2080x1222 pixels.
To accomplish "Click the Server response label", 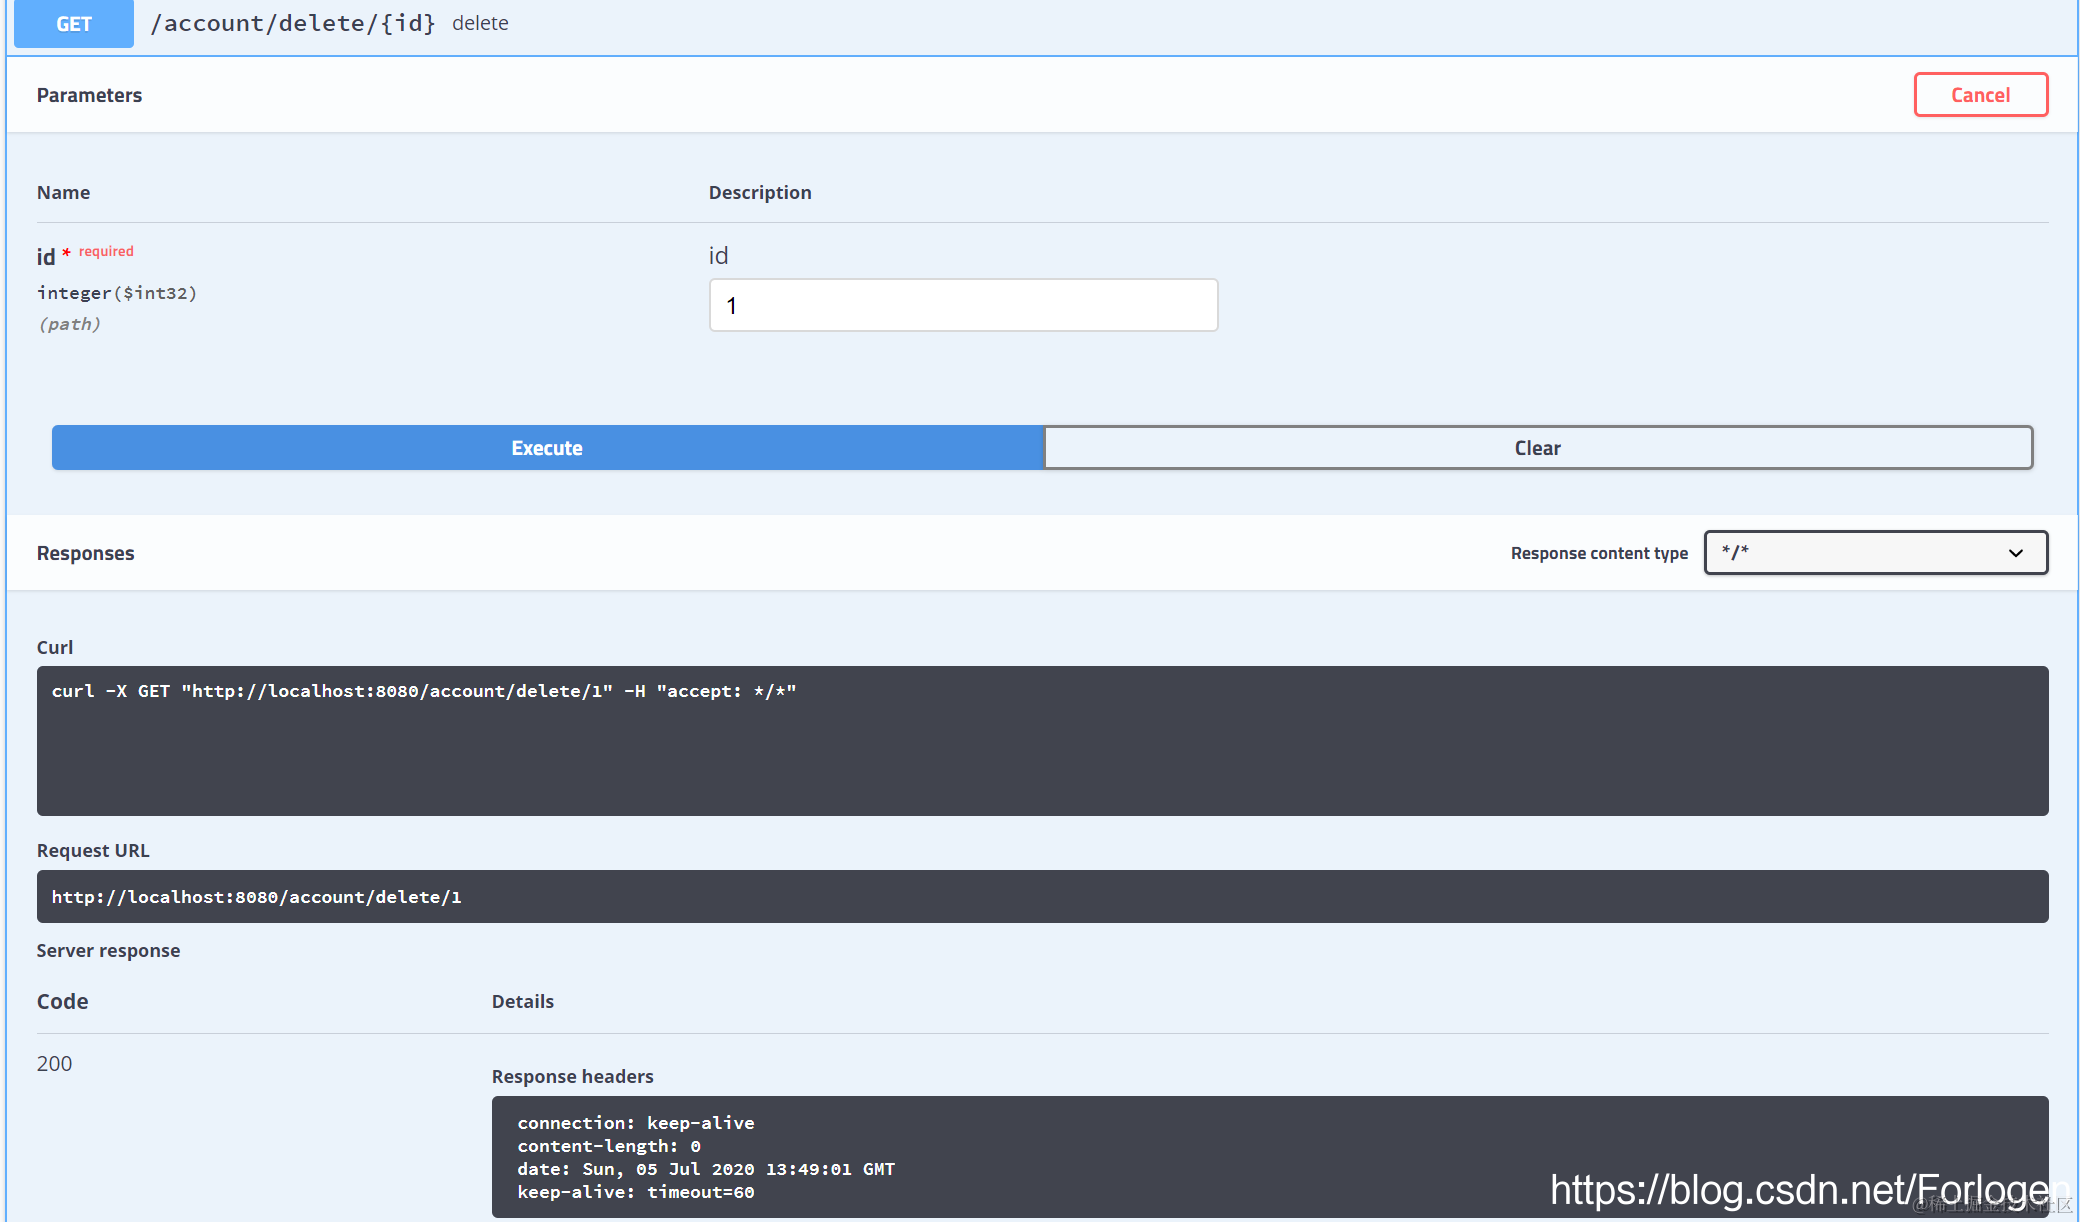I will click(x=109, y=950).
